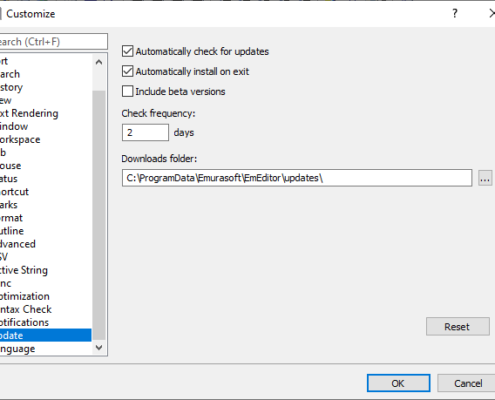Toggle Automatically check for updates
This screenshot has width=495, height=400.
click(x=128, y=51)
